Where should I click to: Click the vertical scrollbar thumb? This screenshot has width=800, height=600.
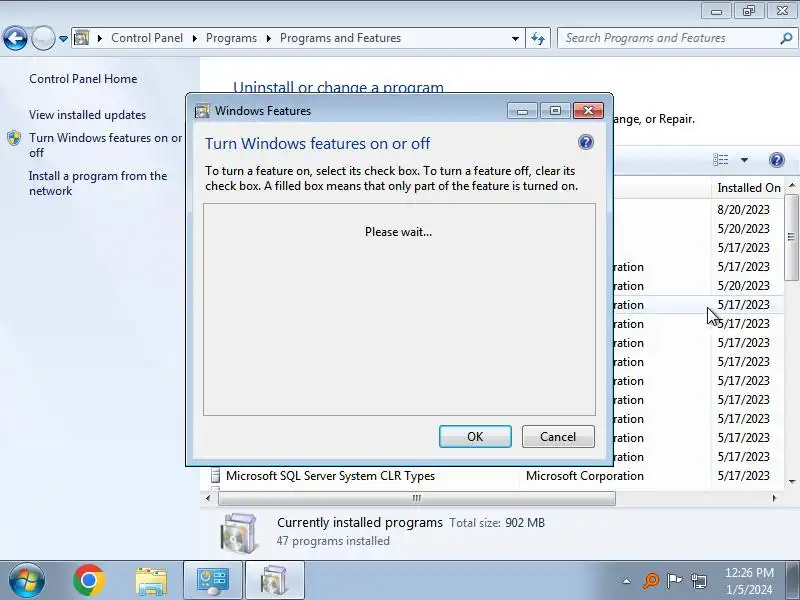pyautogui.click(x=791, y=237)
